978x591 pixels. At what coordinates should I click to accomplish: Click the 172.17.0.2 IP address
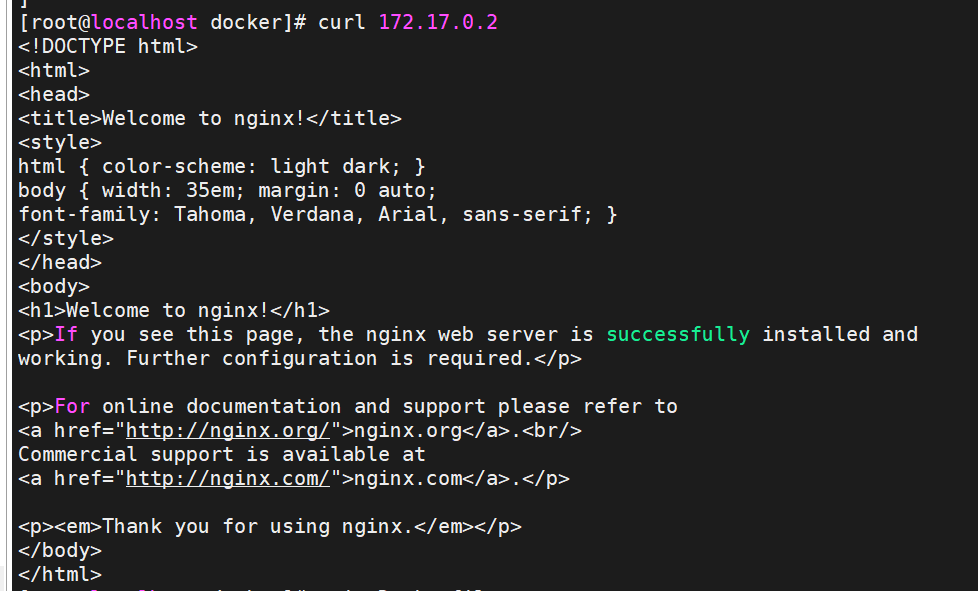coord(438,22)
